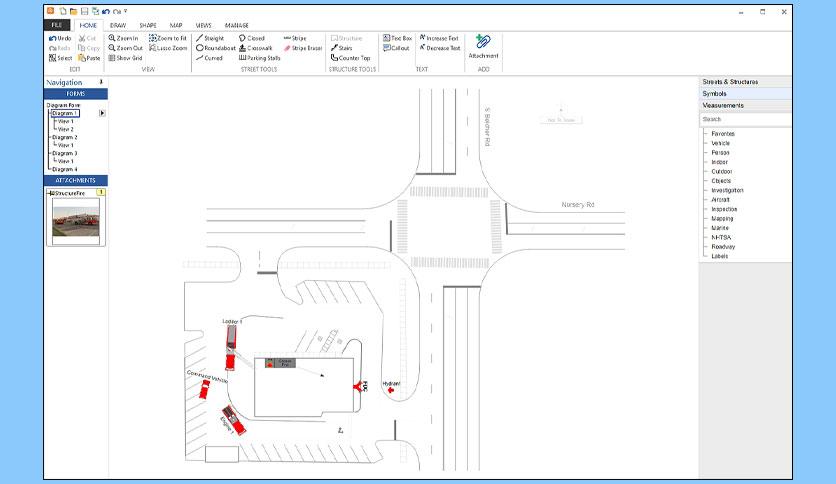Select Diagram 2 in navigation tree
This screenshot has width=836, height=484.
click(65, 137)
